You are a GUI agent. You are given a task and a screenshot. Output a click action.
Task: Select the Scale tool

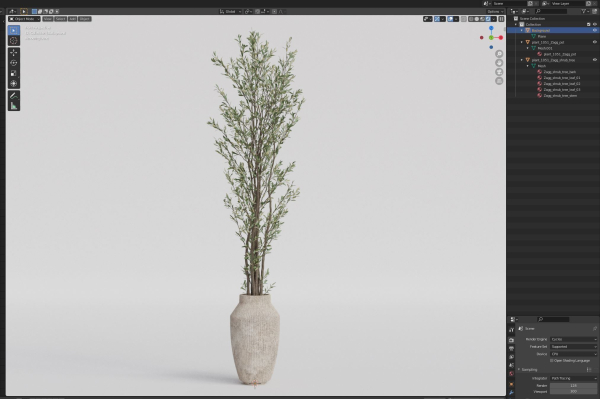coord(14,73)
